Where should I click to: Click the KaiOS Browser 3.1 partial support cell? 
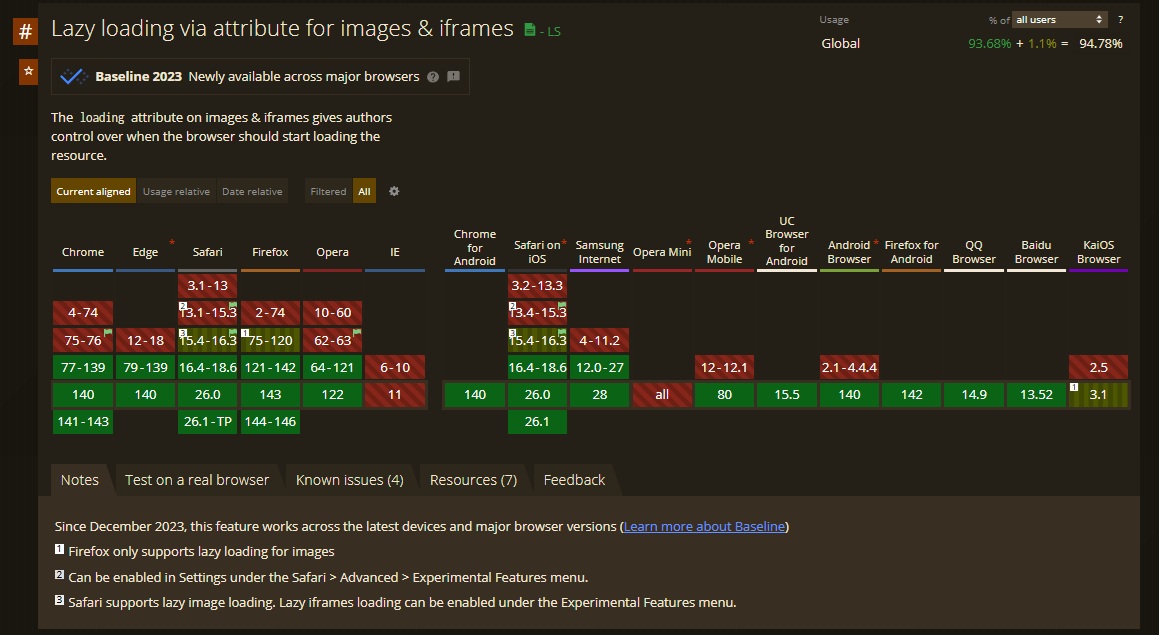coord(1098,394)
